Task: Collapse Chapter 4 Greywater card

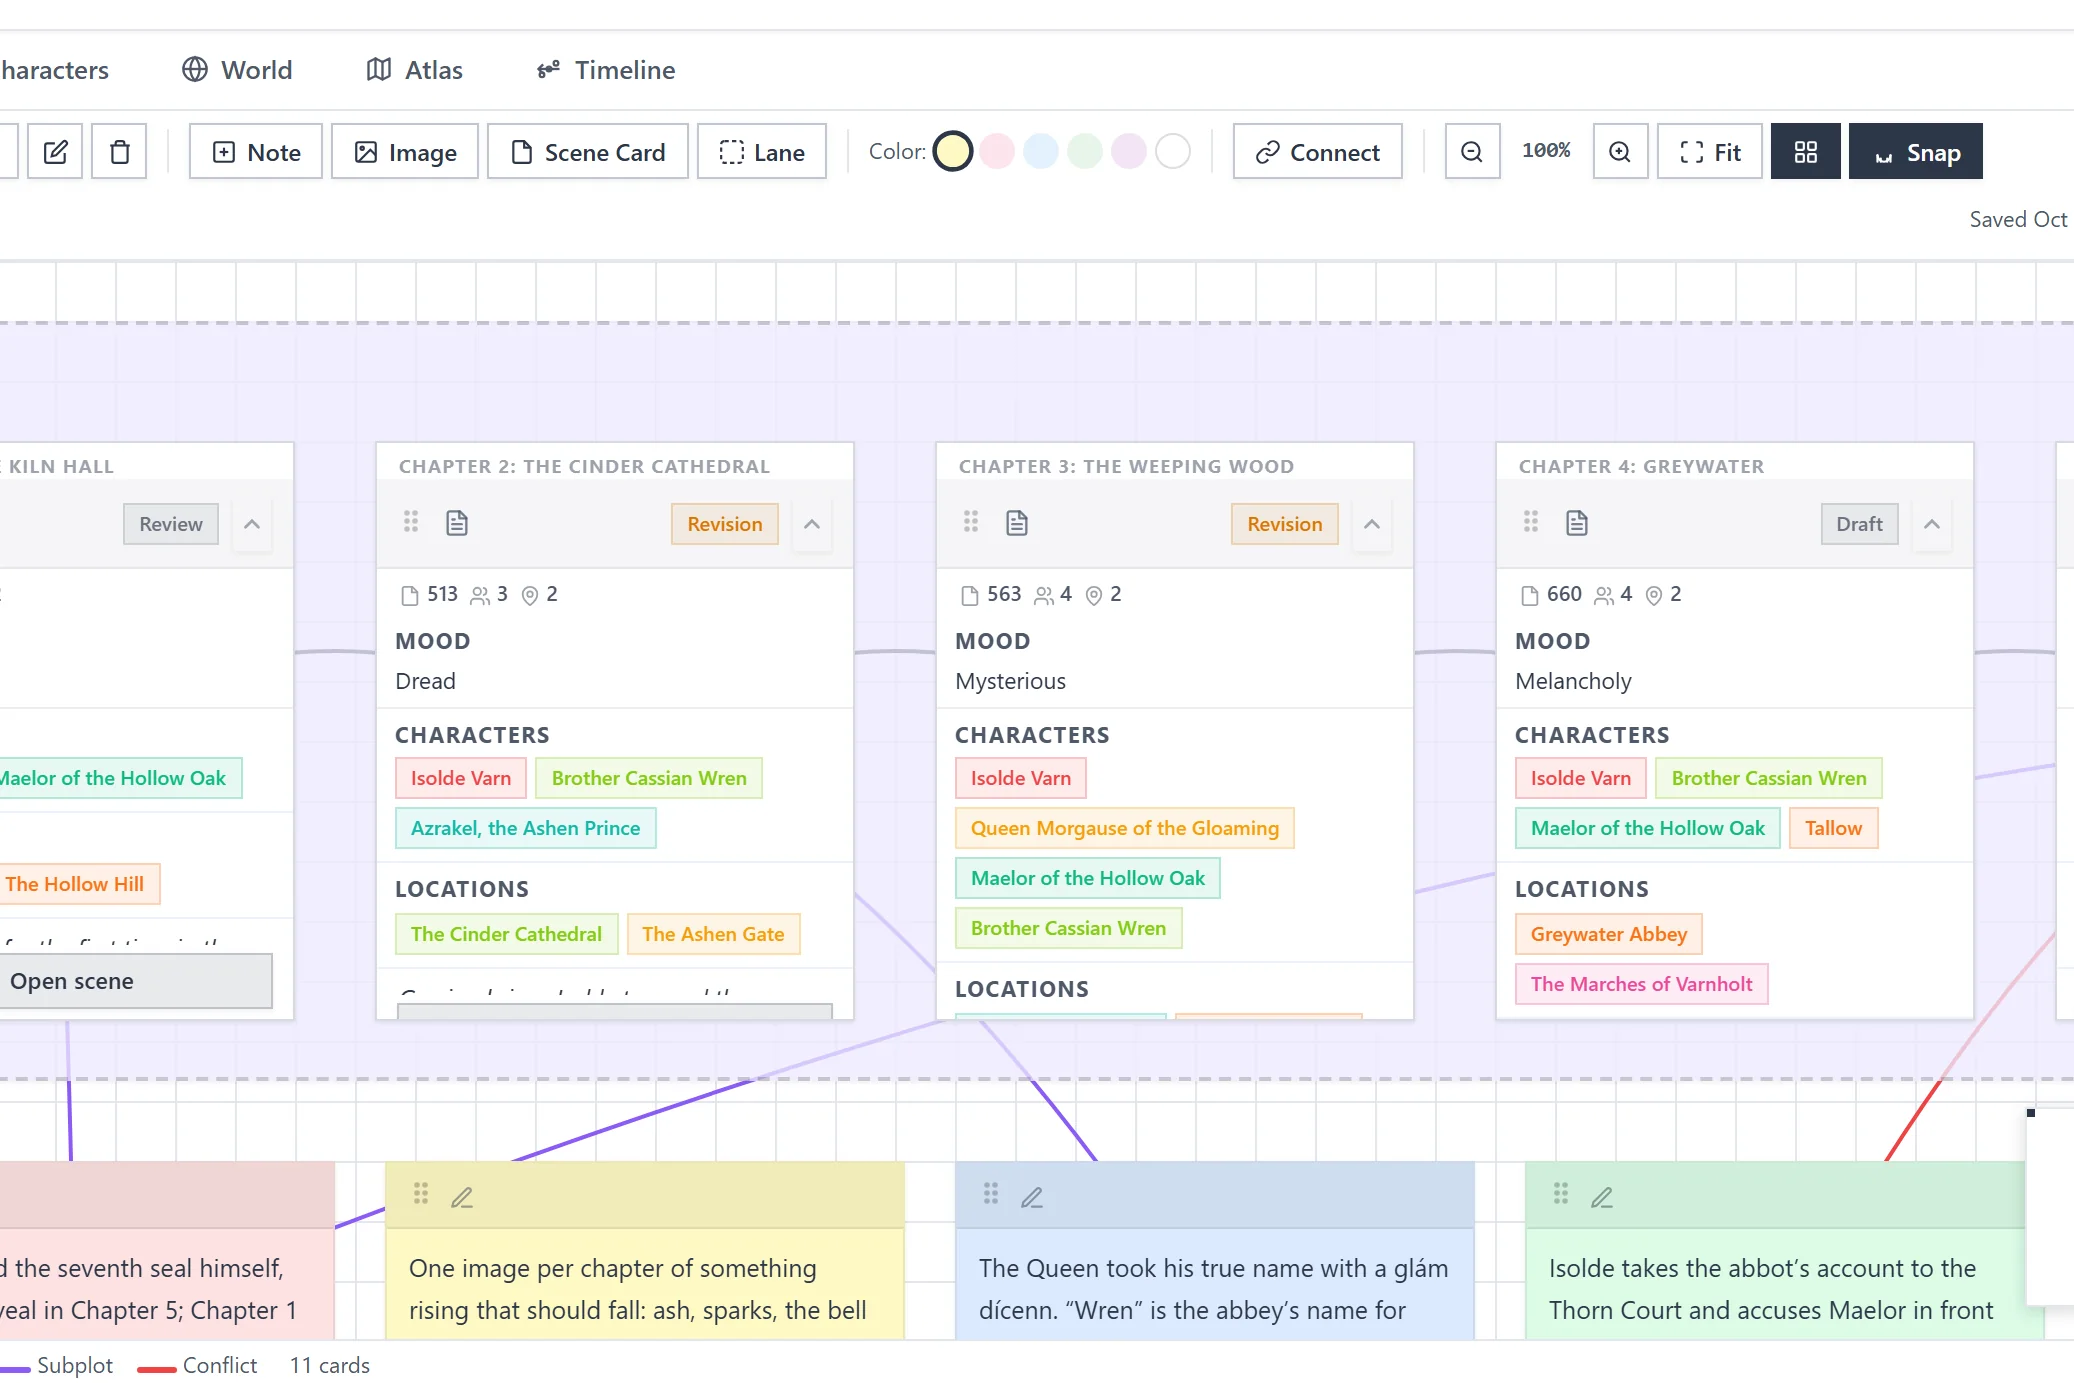Action: point(1932,524)
